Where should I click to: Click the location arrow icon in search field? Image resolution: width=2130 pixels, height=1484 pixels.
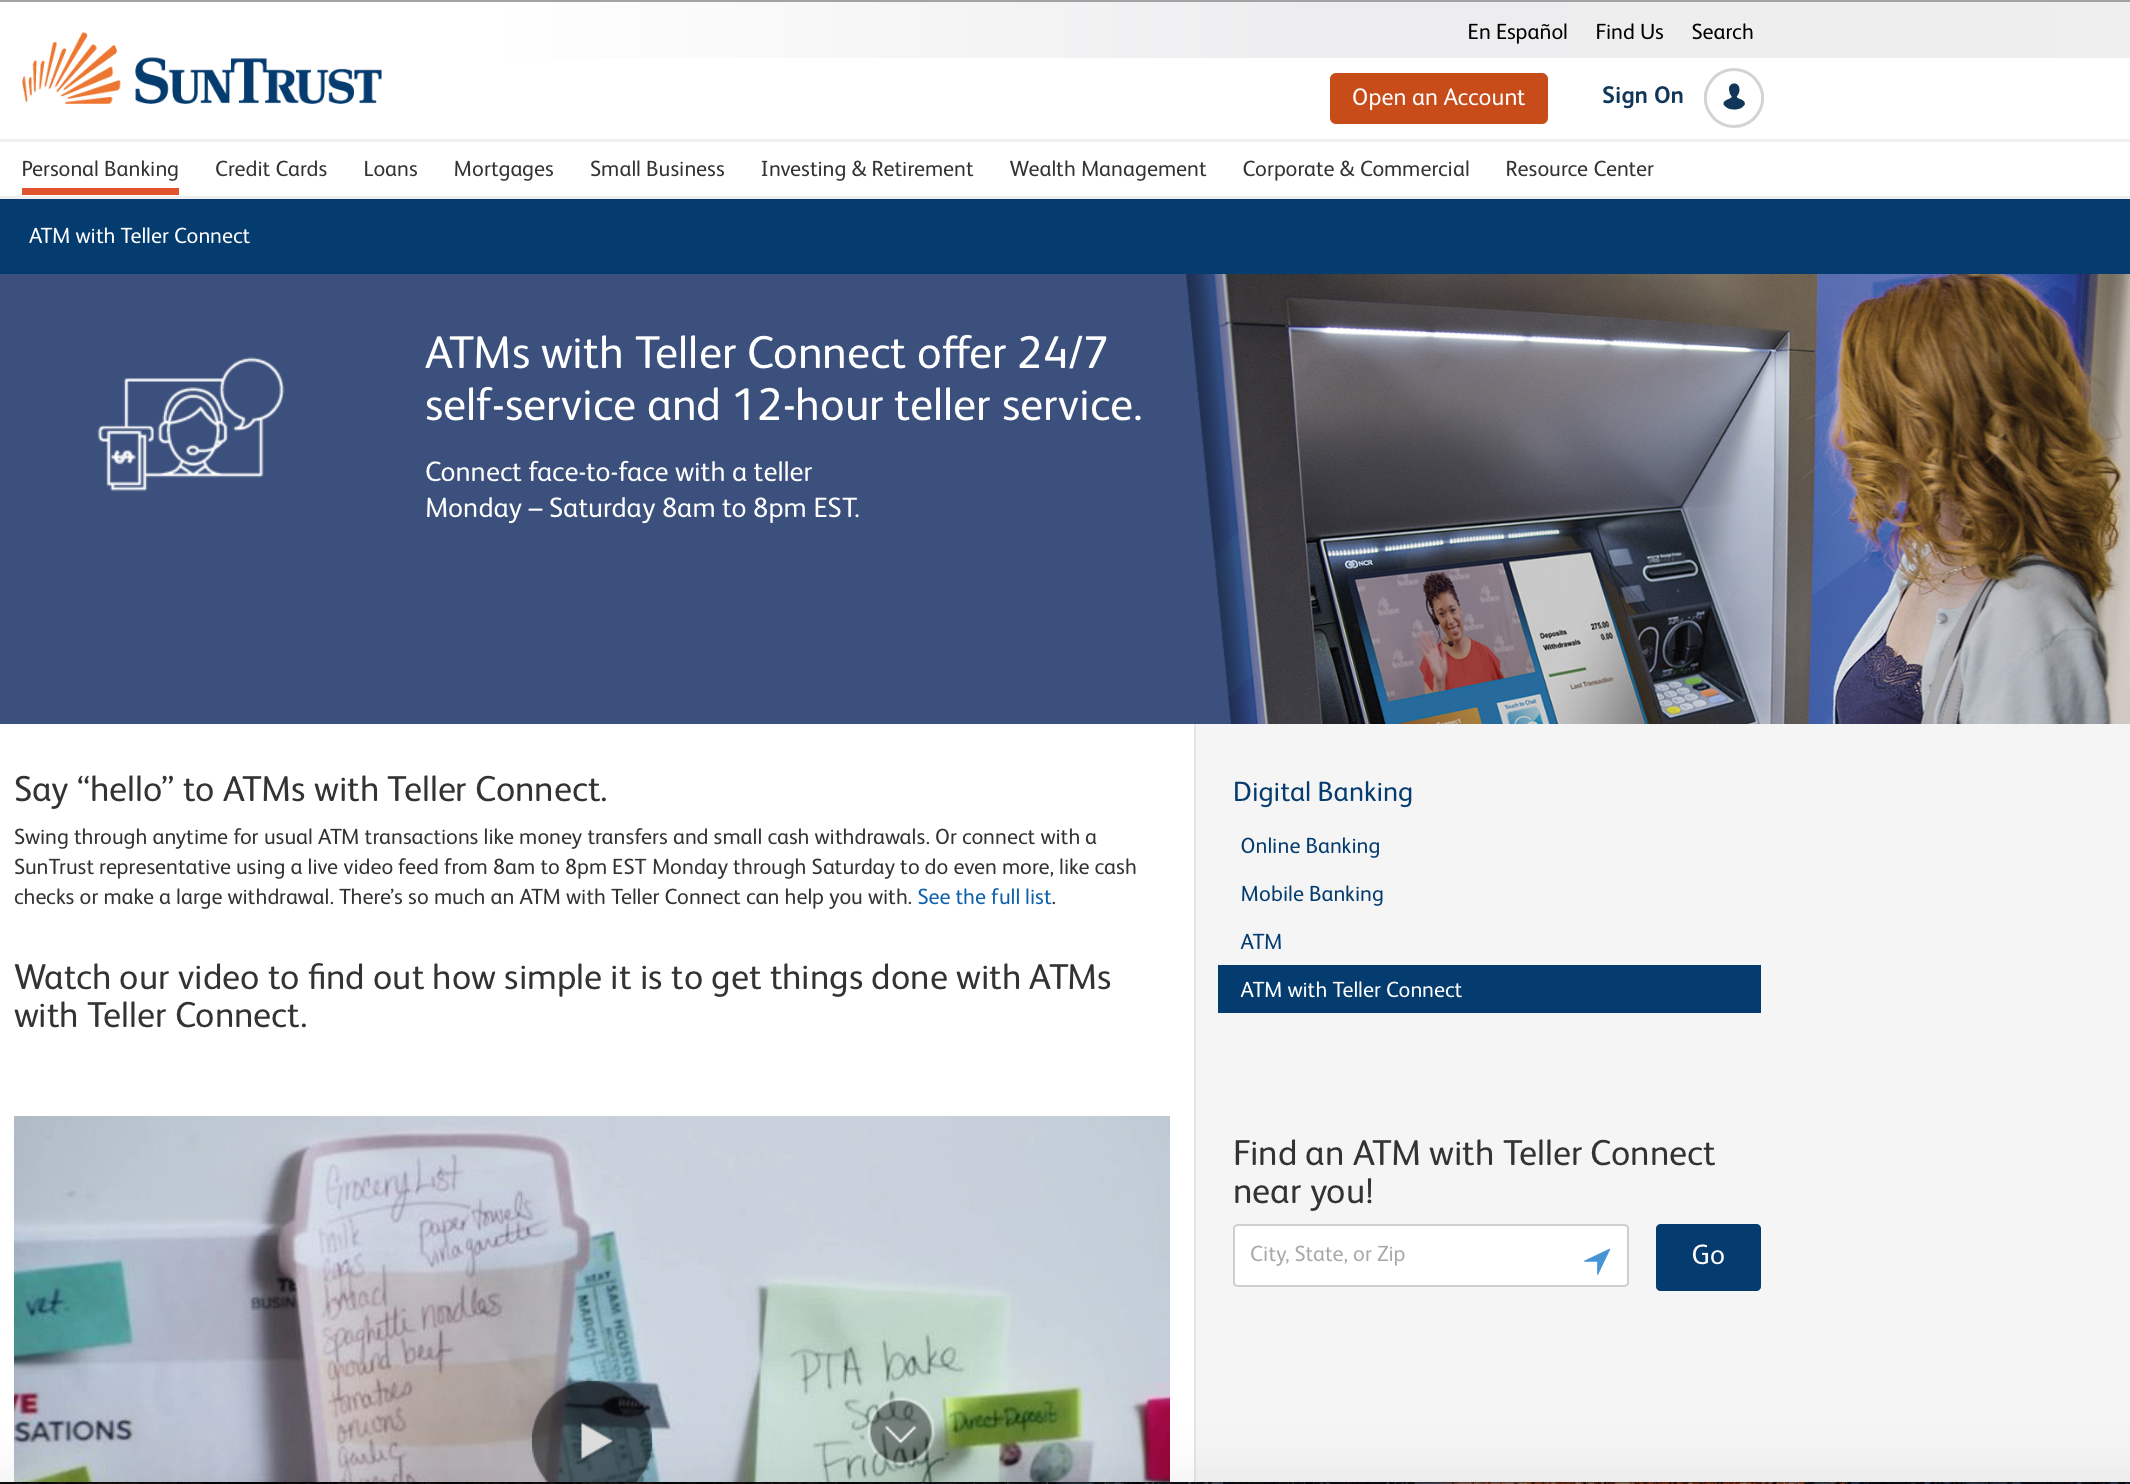1597,1260
